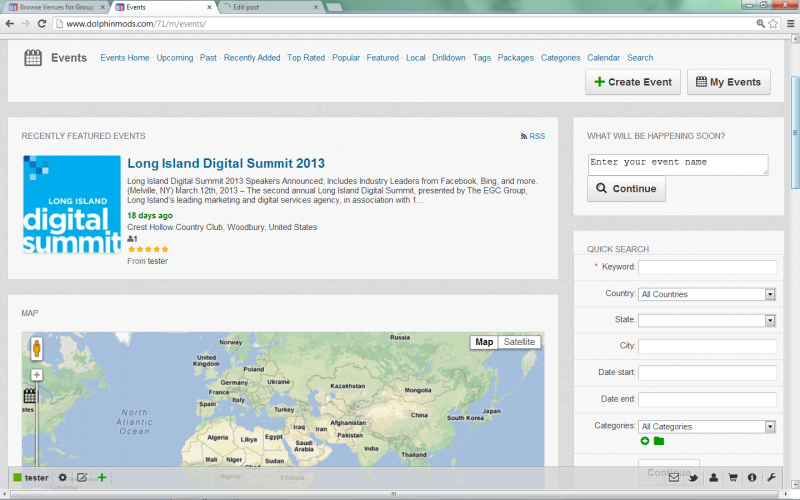Focus the Date start field
The height and width of the screenshot is (500, 800).
pos(707,373)
